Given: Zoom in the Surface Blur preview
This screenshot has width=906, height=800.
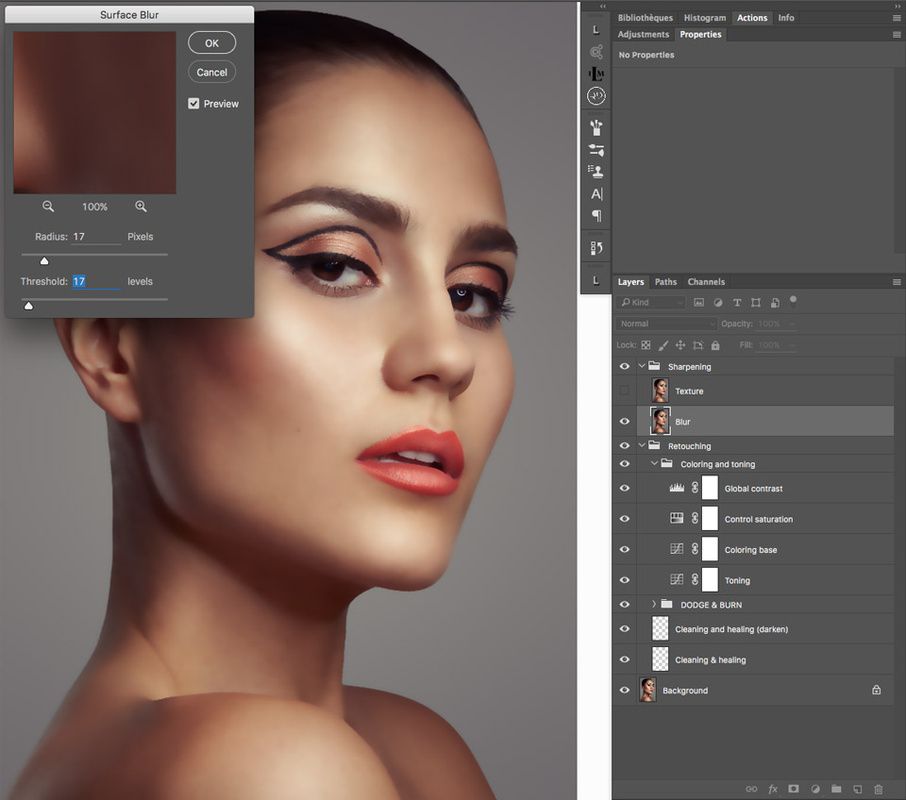Looking at the screenshot, I should tap(141, 206).
